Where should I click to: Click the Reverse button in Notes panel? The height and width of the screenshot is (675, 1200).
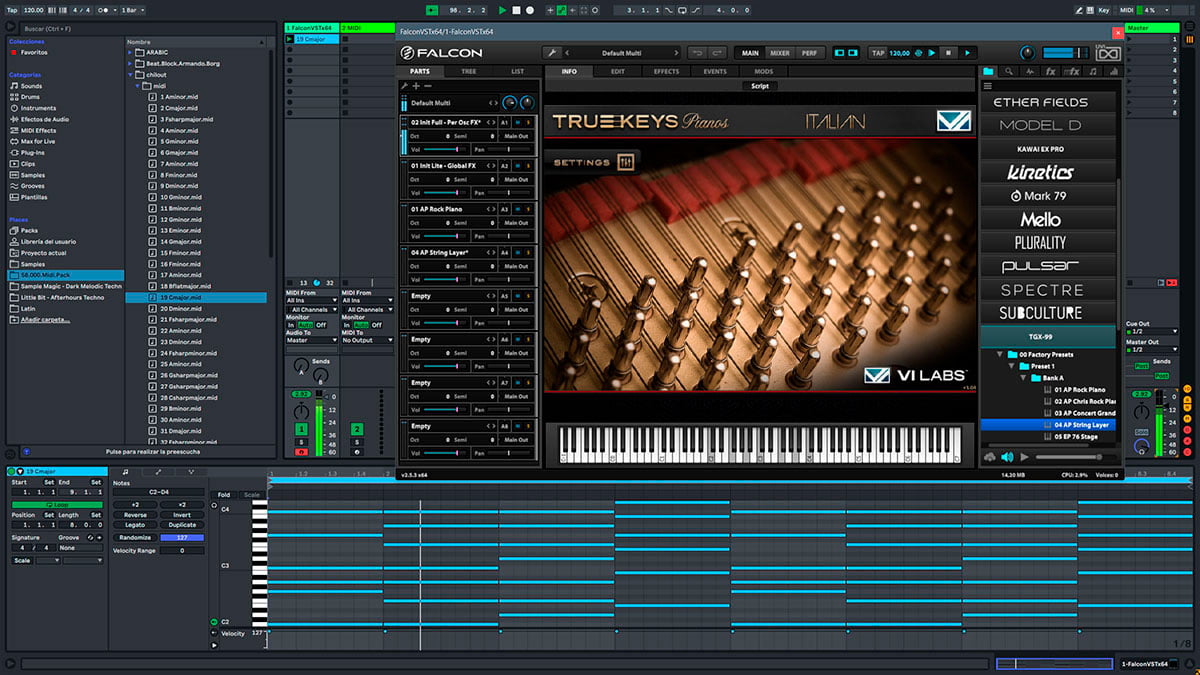point(135,515)
